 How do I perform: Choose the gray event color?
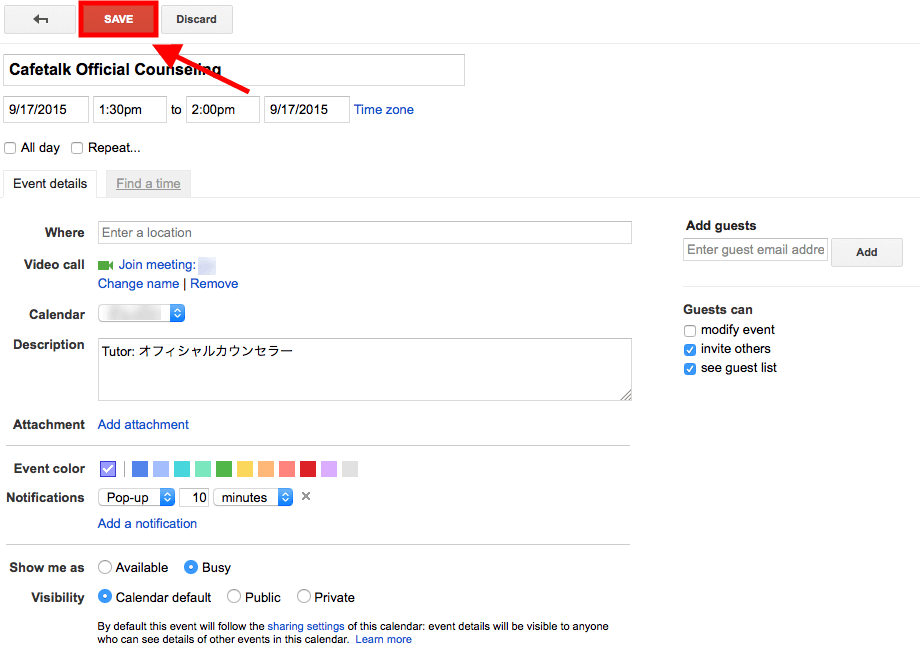coord(350,469)
